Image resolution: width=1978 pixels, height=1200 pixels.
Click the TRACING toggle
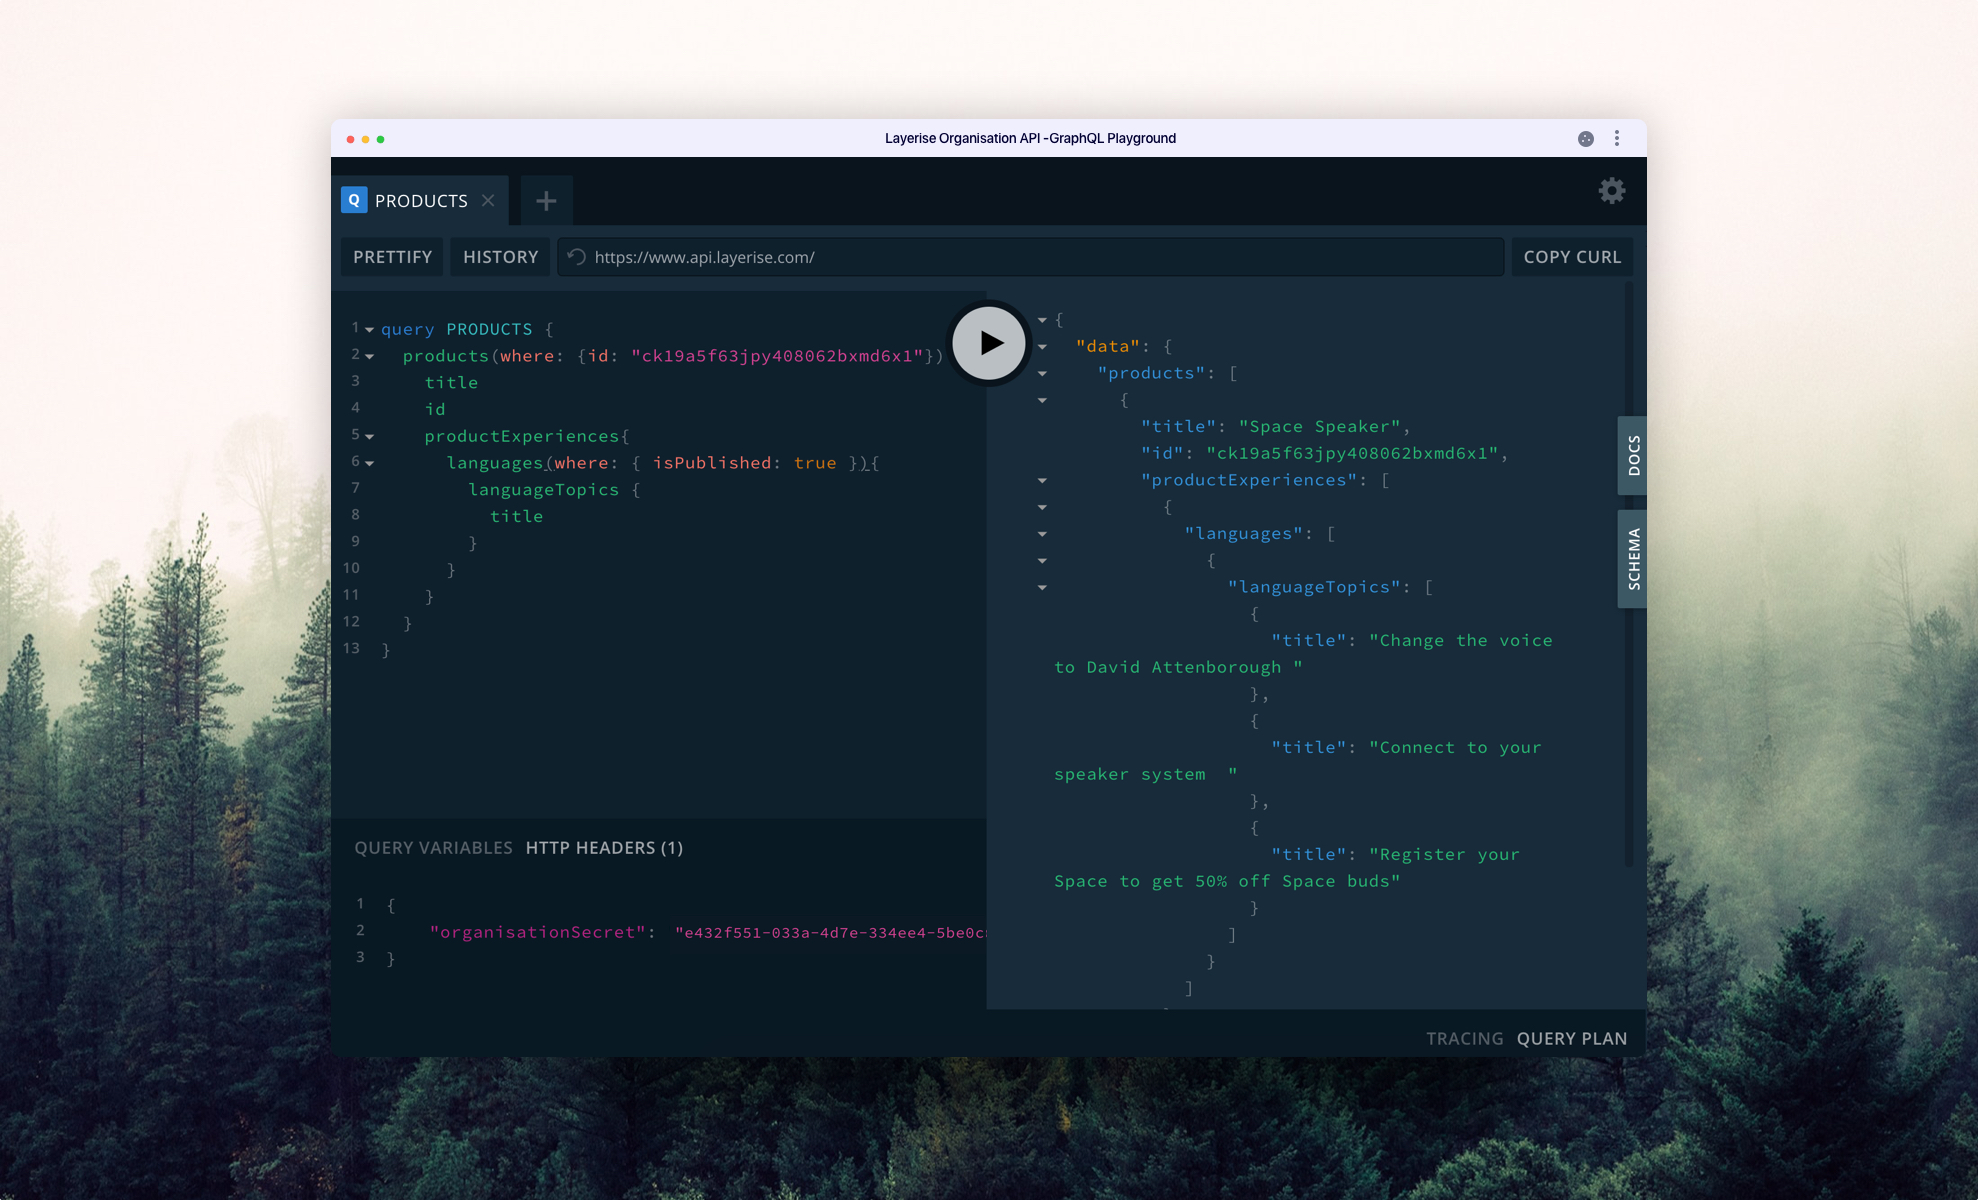click(1461, 1036)
